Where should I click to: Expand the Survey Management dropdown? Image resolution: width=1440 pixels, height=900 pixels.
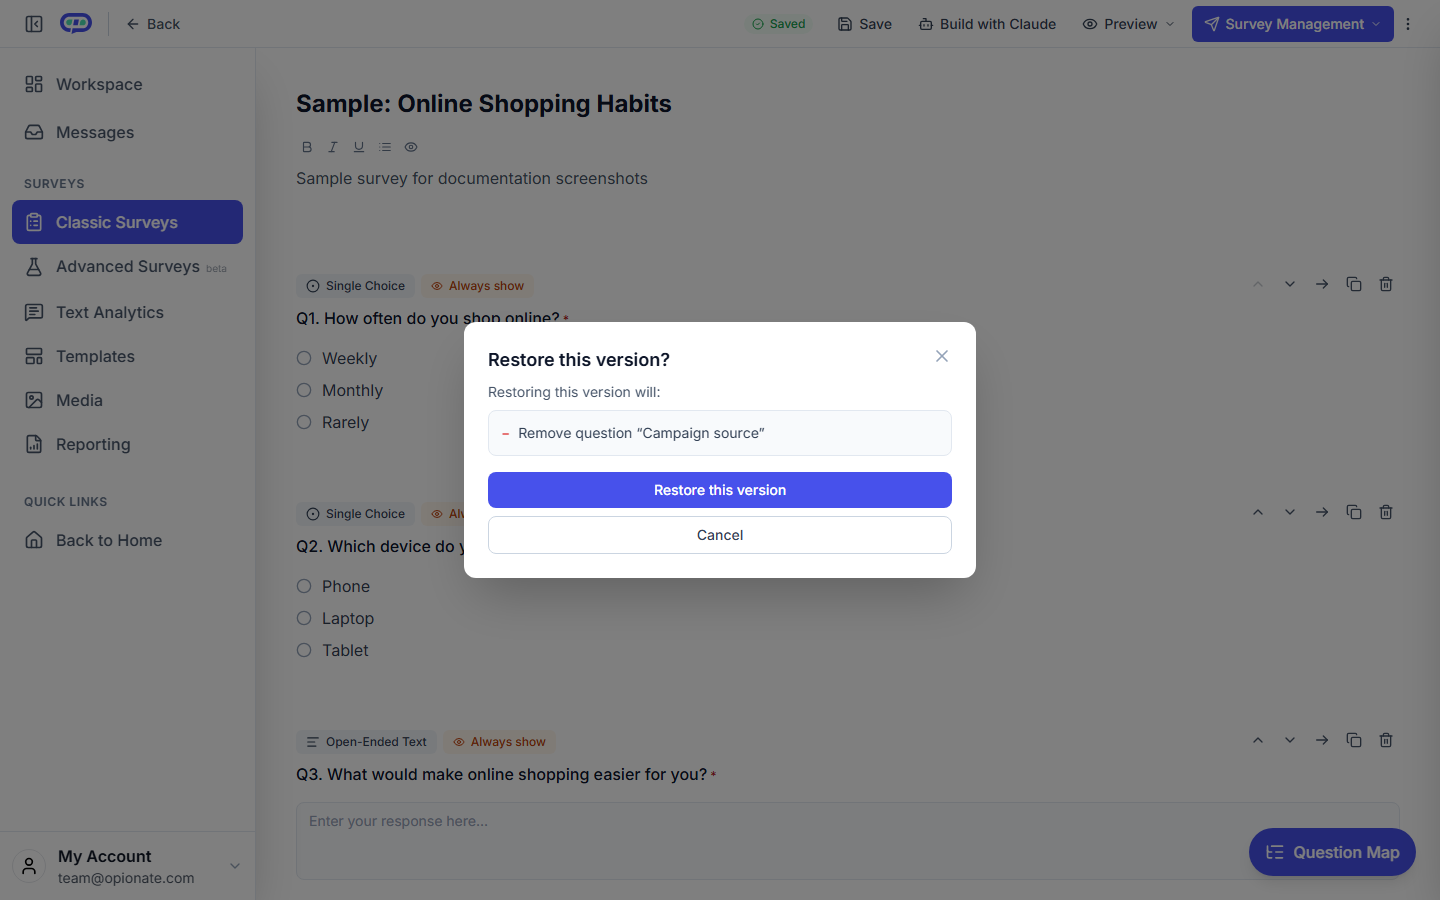[x=1293, y=24]
